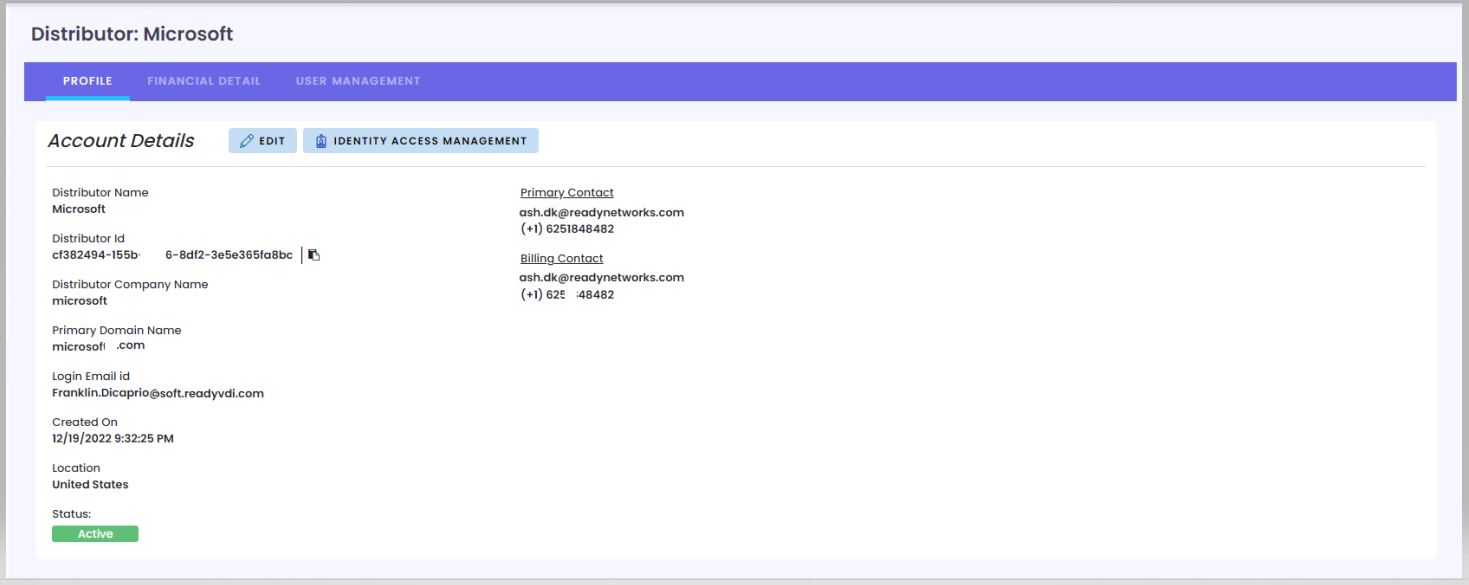Click the Billing Contact heading
Image resolution: width=1469 pixels, height=585 pixels.
click(x=562, y=258)
